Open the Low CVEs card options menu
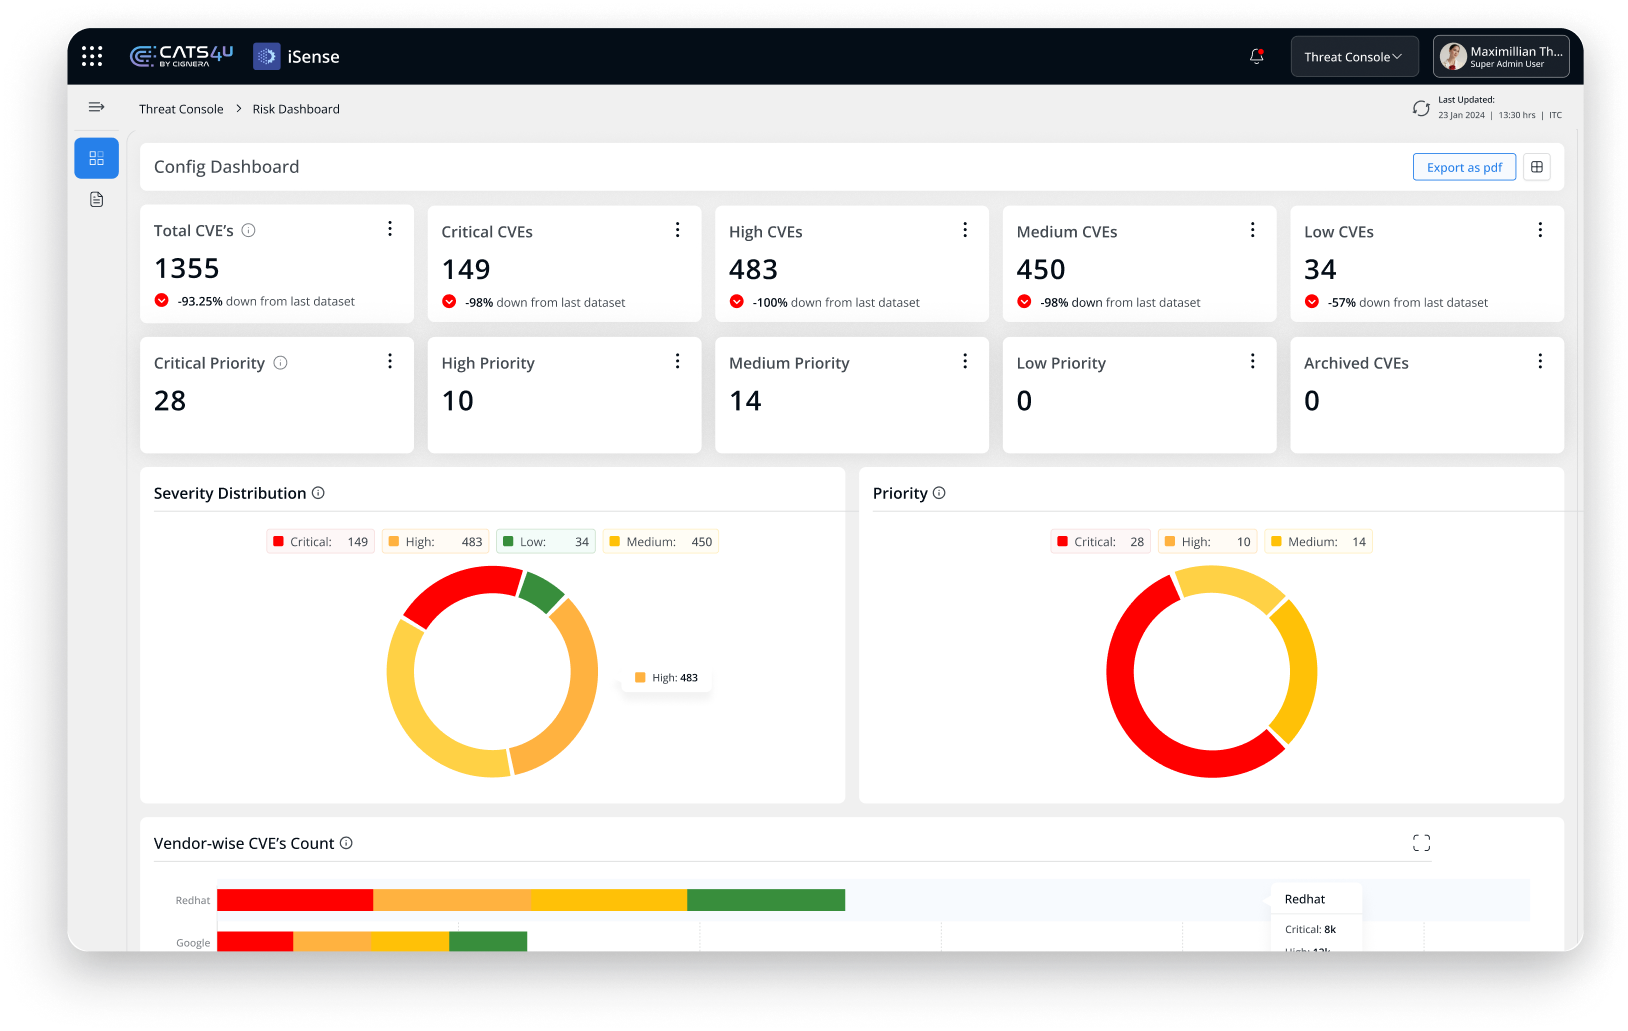 click(x=1540, y=230)
